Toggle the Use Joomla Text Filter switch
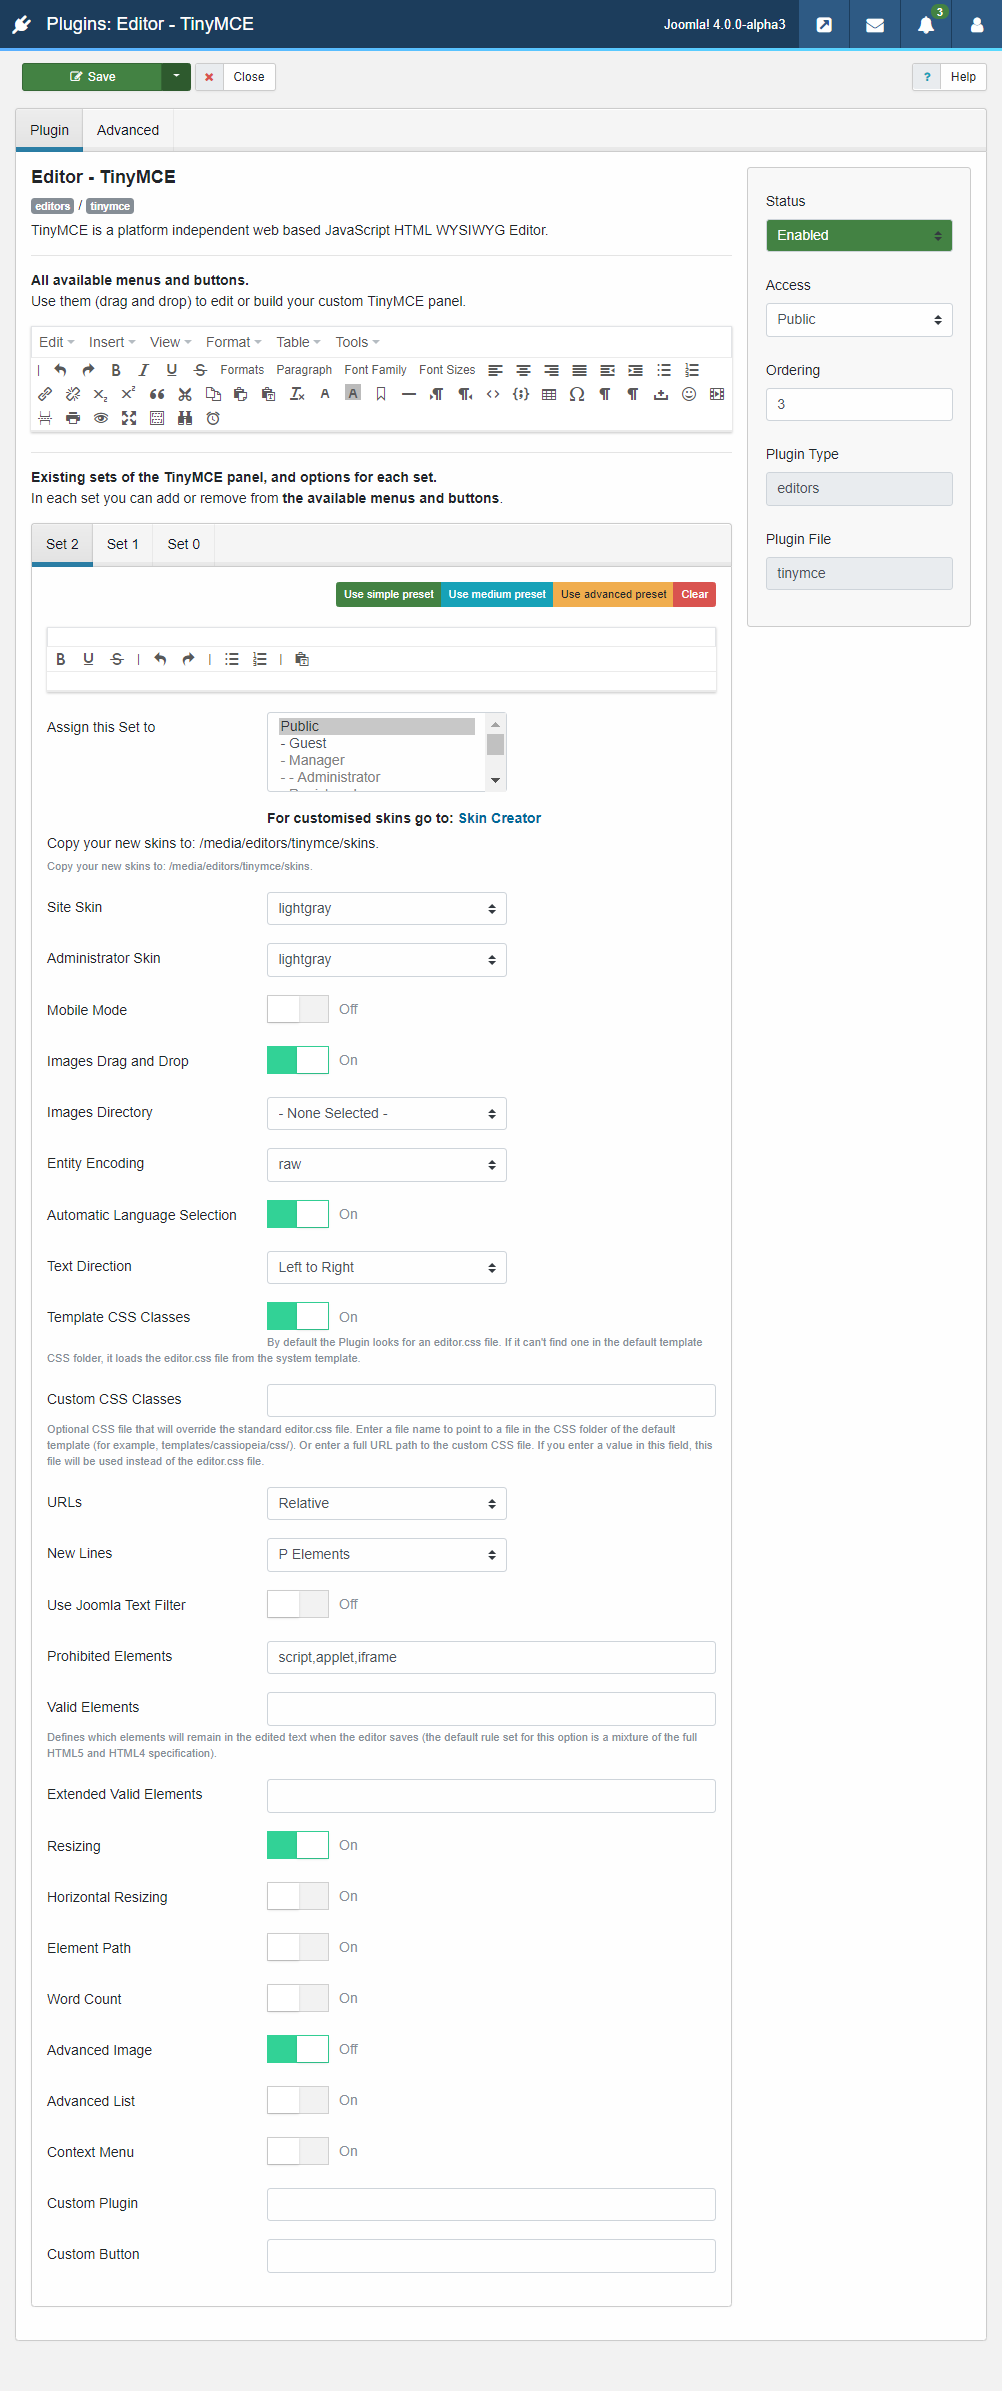The image size is (1002, 2391). 298,1604
